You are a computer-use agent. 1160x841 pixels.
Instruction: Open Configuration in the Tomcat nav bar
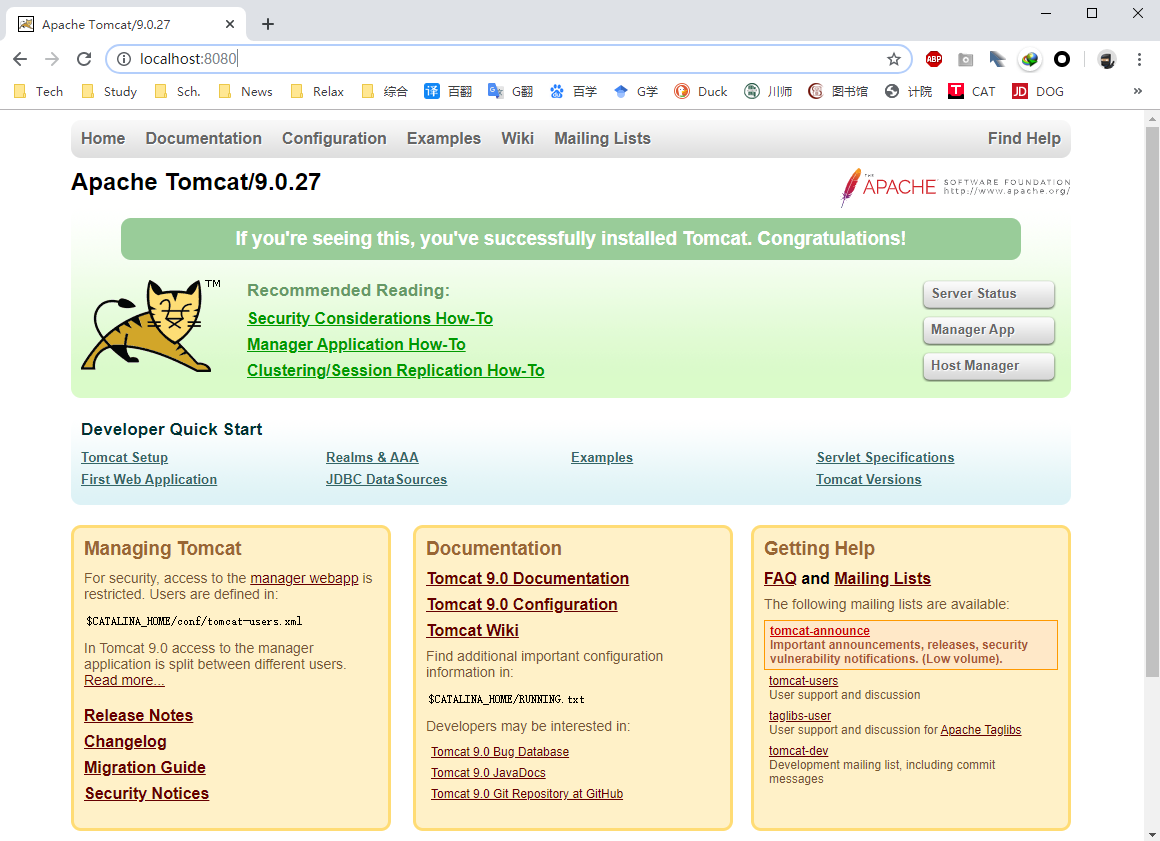point(334,138)
